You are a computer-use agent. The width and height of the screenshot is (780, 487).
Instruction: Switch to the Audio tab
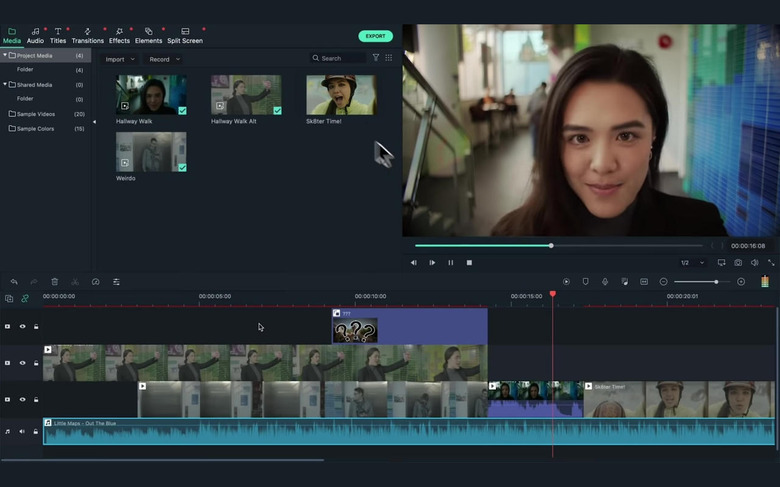(35, 36)
